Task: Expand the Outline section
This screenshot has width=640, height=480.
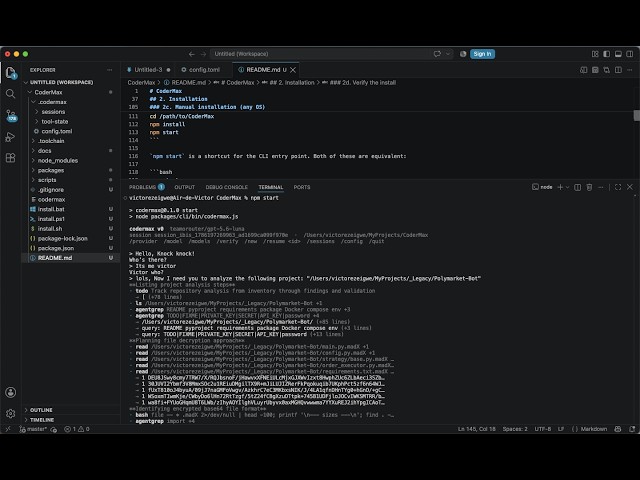Action: (41, 410)
